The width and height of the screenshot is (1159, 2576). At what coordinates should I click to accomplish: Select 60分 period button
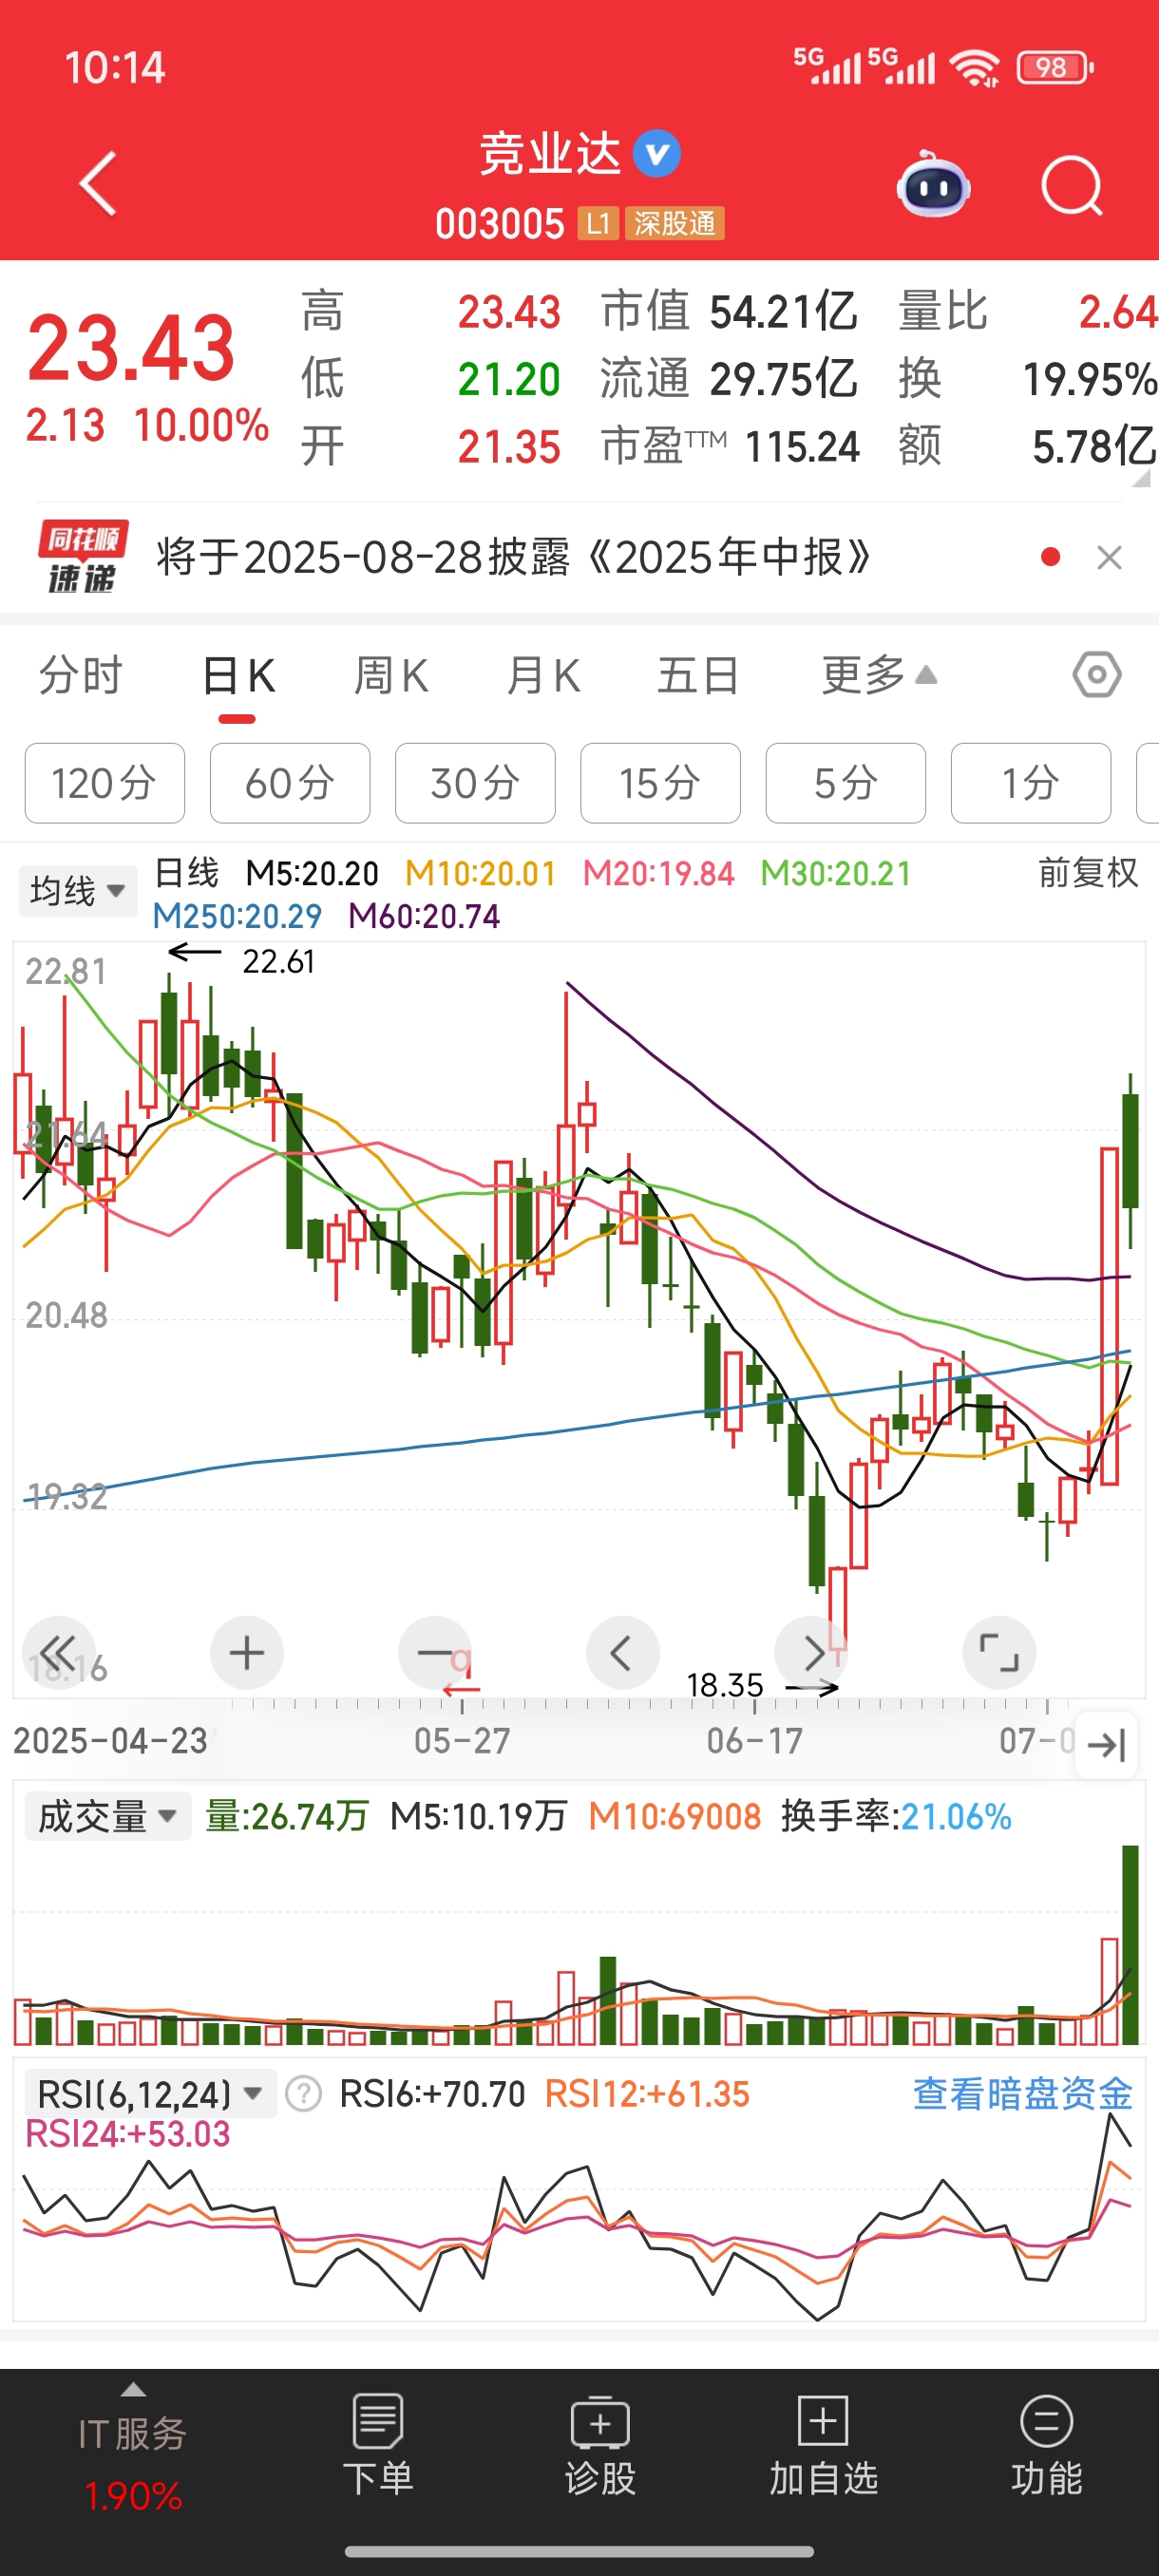(290, 783)
